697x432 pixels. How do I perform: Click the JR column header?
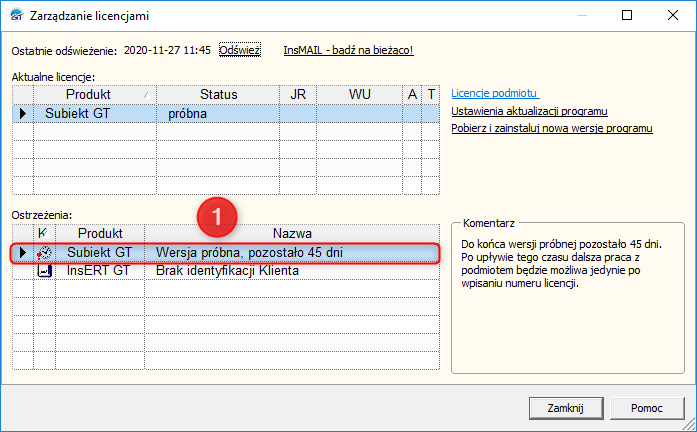(298, 95)
